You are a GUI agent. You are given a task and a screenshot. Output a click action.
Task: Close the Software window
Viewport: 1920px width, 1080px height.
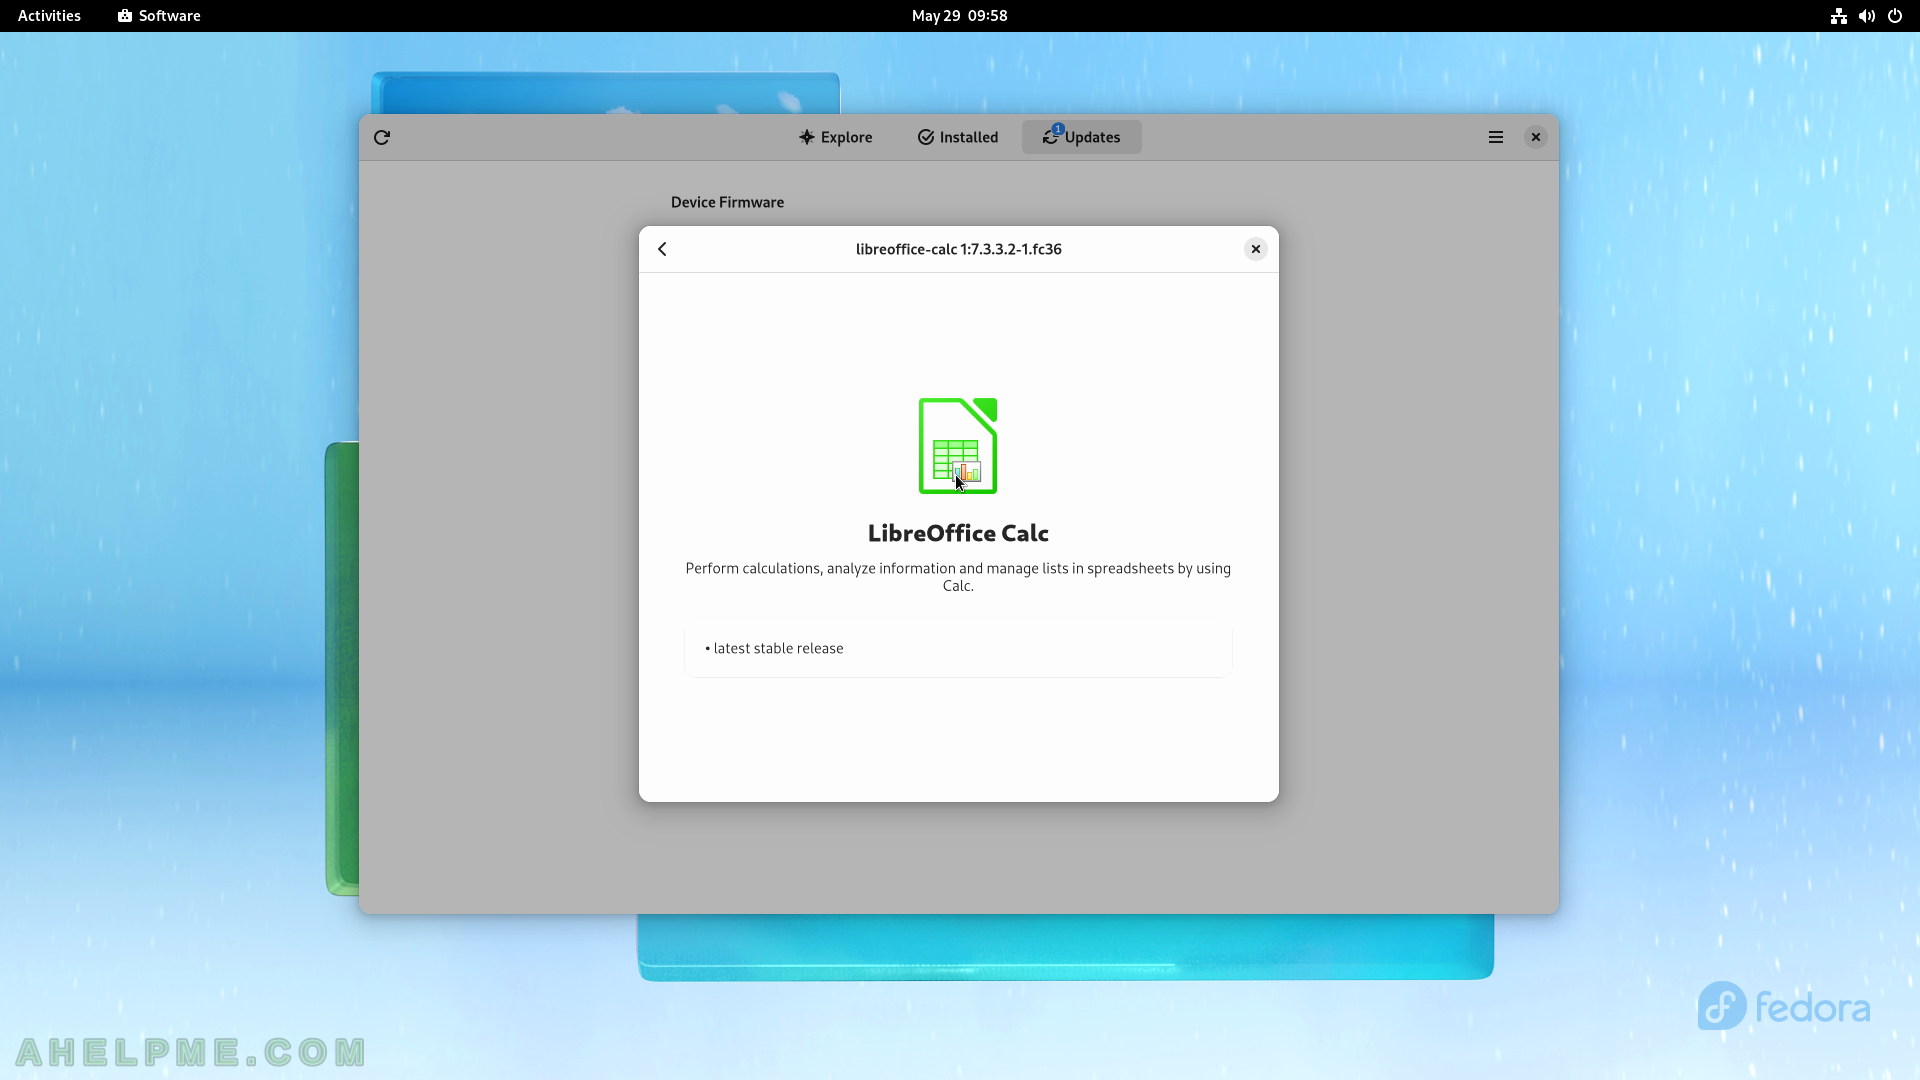click(x=1535, y=137)
